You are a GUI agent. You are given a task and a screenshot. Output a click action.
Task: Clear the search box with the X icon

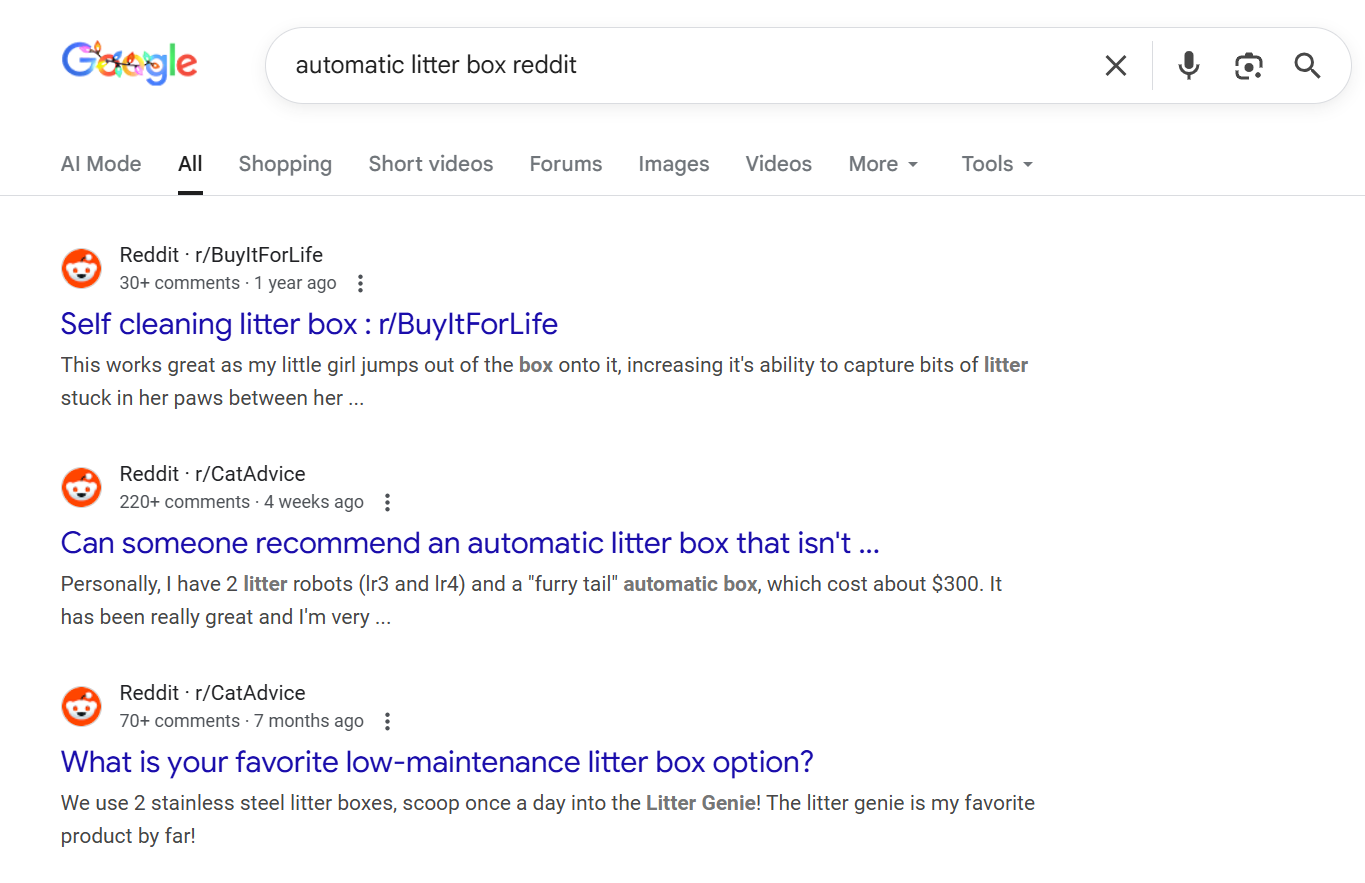(x=1115, y=66)
